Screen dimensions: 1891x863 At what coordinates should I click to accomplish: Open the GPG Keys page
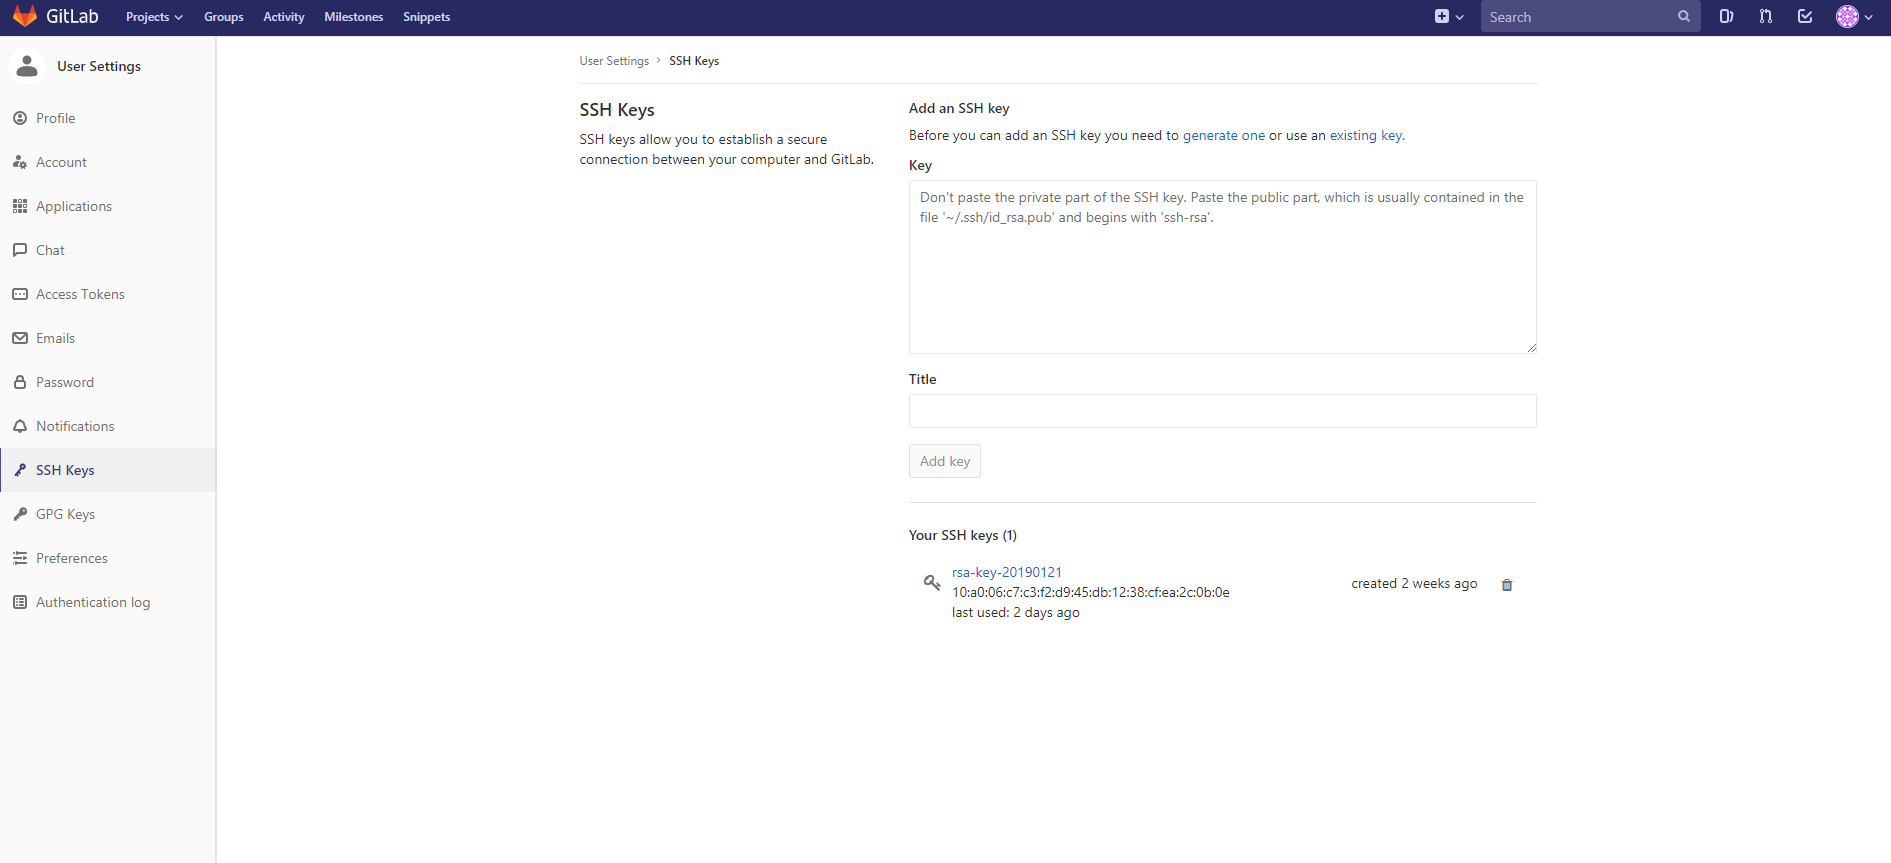tap(108, 514)
